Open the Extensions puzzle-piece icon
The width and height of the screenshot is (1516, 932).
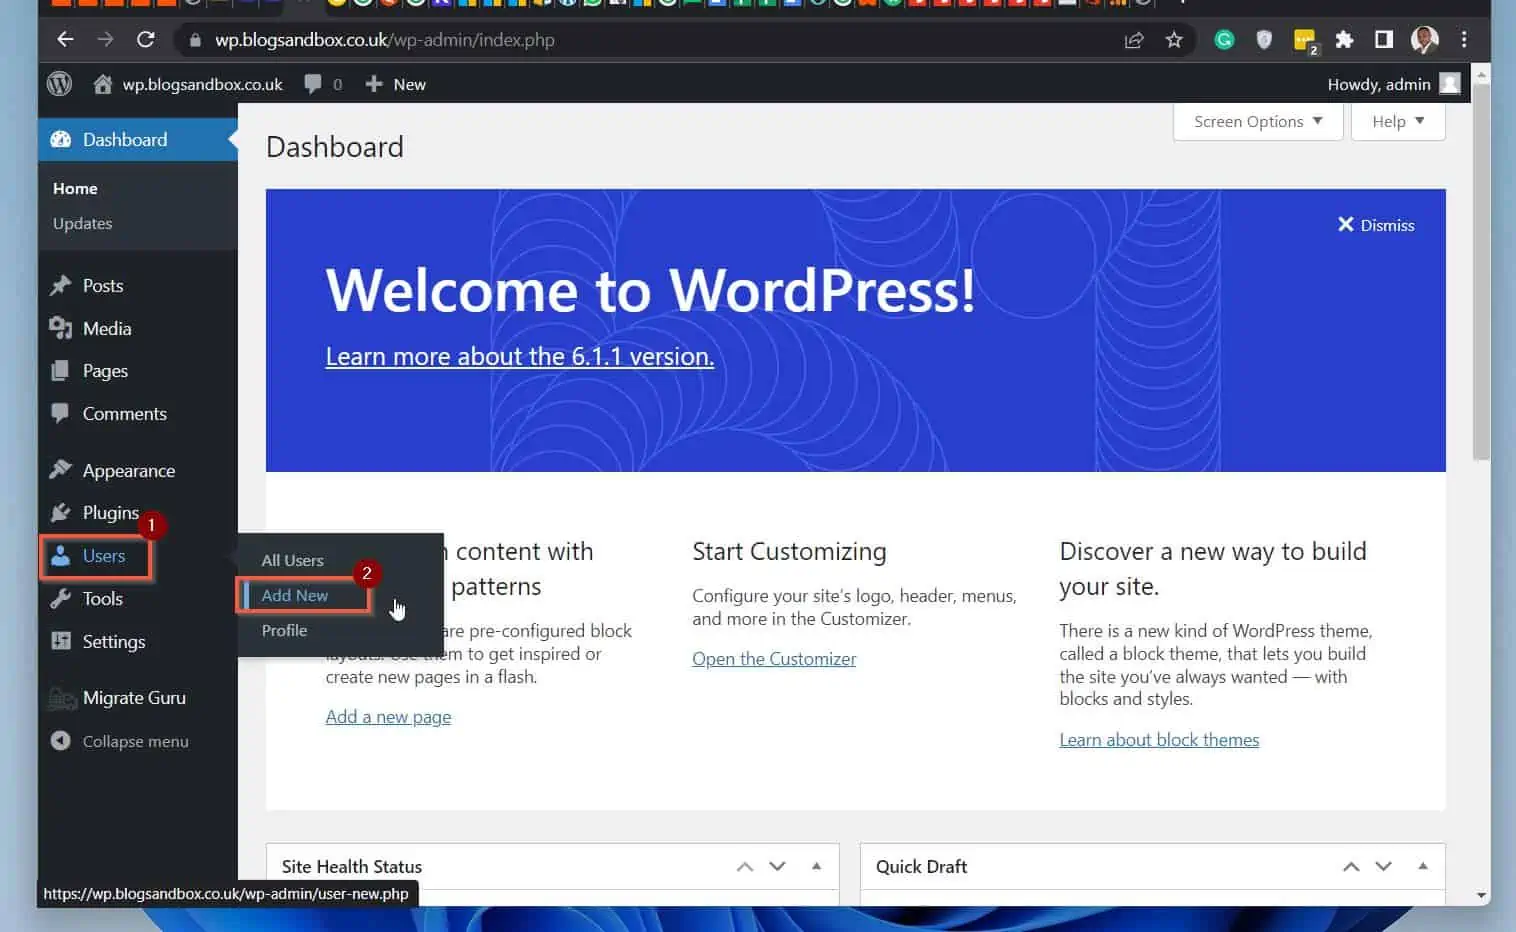pyautogui.click(x=1344, y=40)
